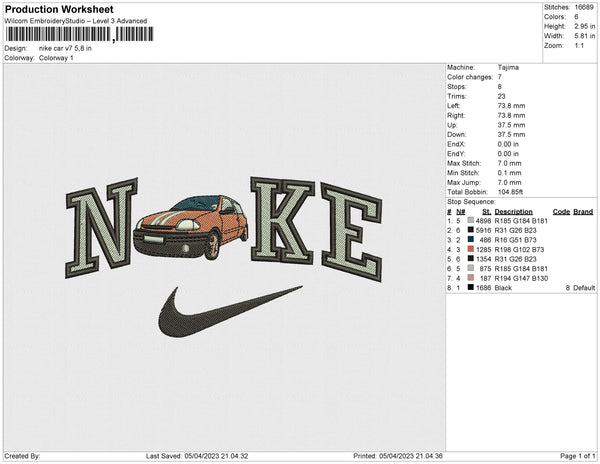The width and height of the screenshot is (600, 464).
Task: Click the Brand column header
Action: click(583, 212)
